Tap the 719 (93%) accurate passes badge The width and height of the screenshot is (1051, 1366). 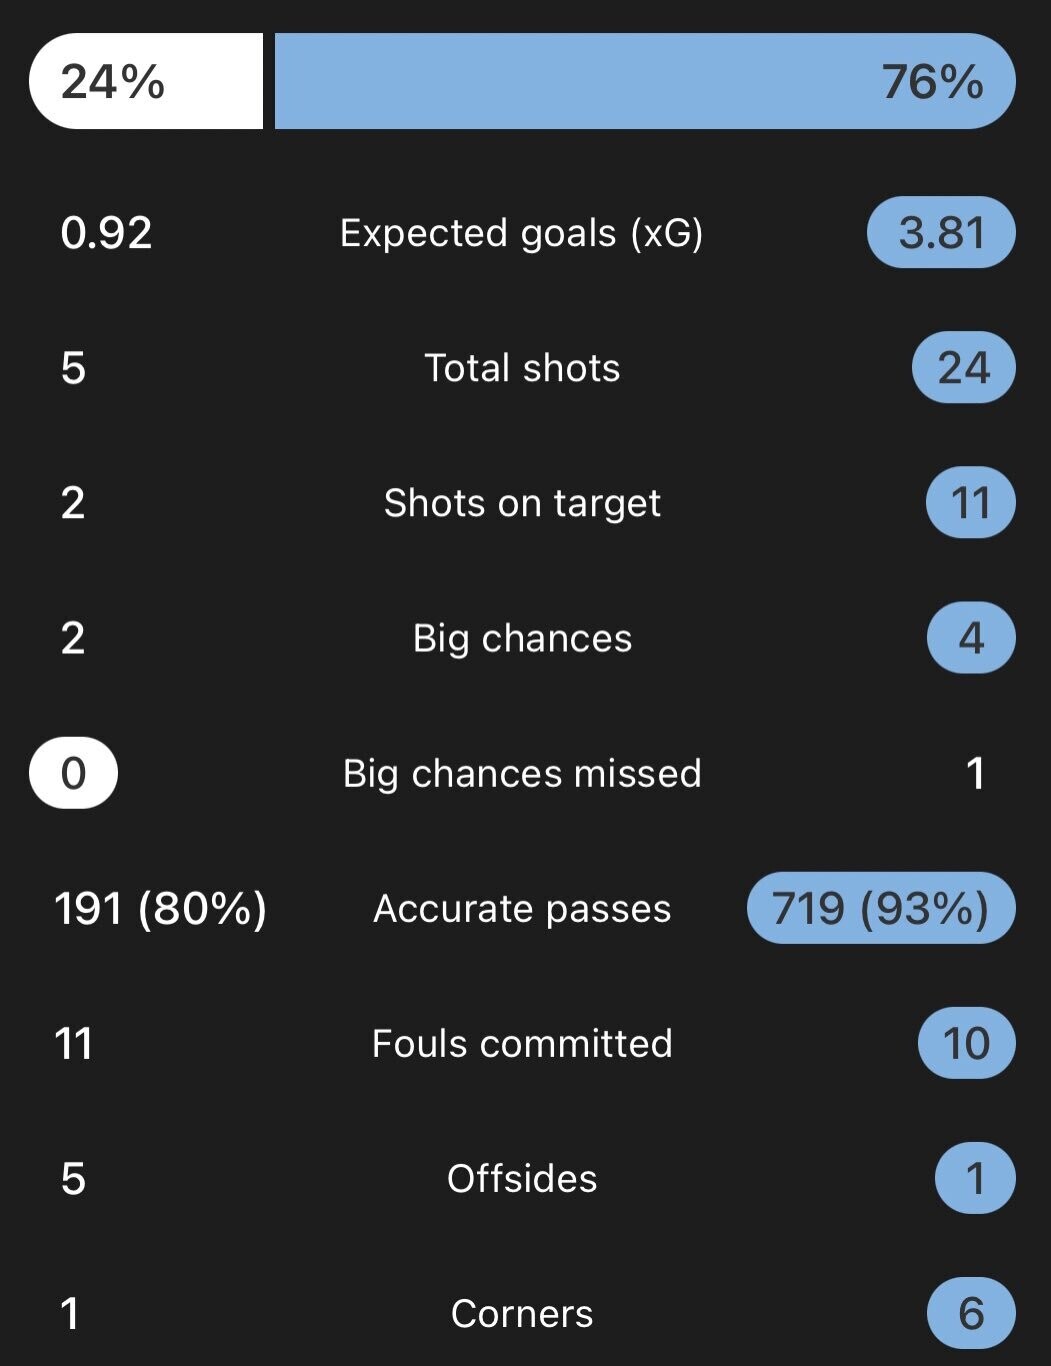point(880,908)
